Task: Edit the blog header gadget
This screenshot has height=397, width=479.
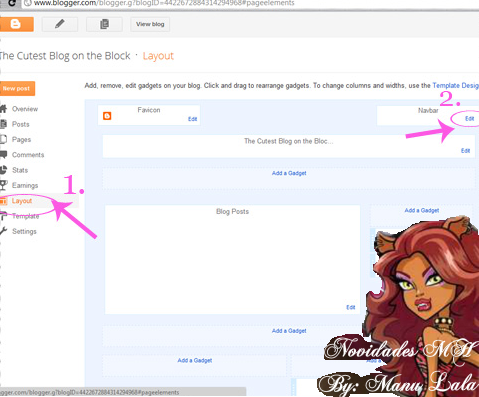Action: tap(465, 151)
